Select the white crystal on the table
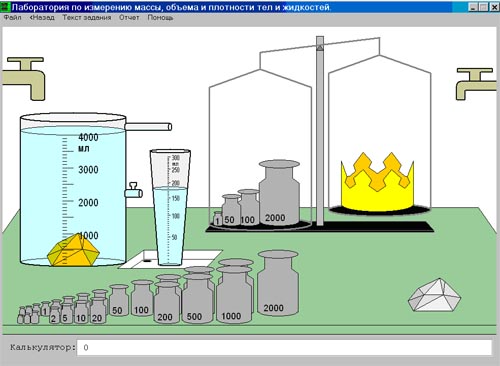The width and height of the screenshot is (500, 366). coord(434,295)
